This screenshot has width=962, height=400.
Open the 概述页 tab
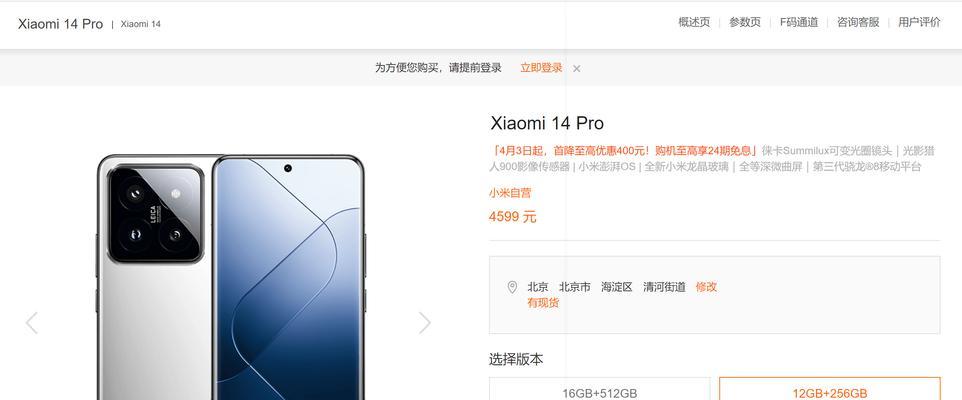pos(694,22)
